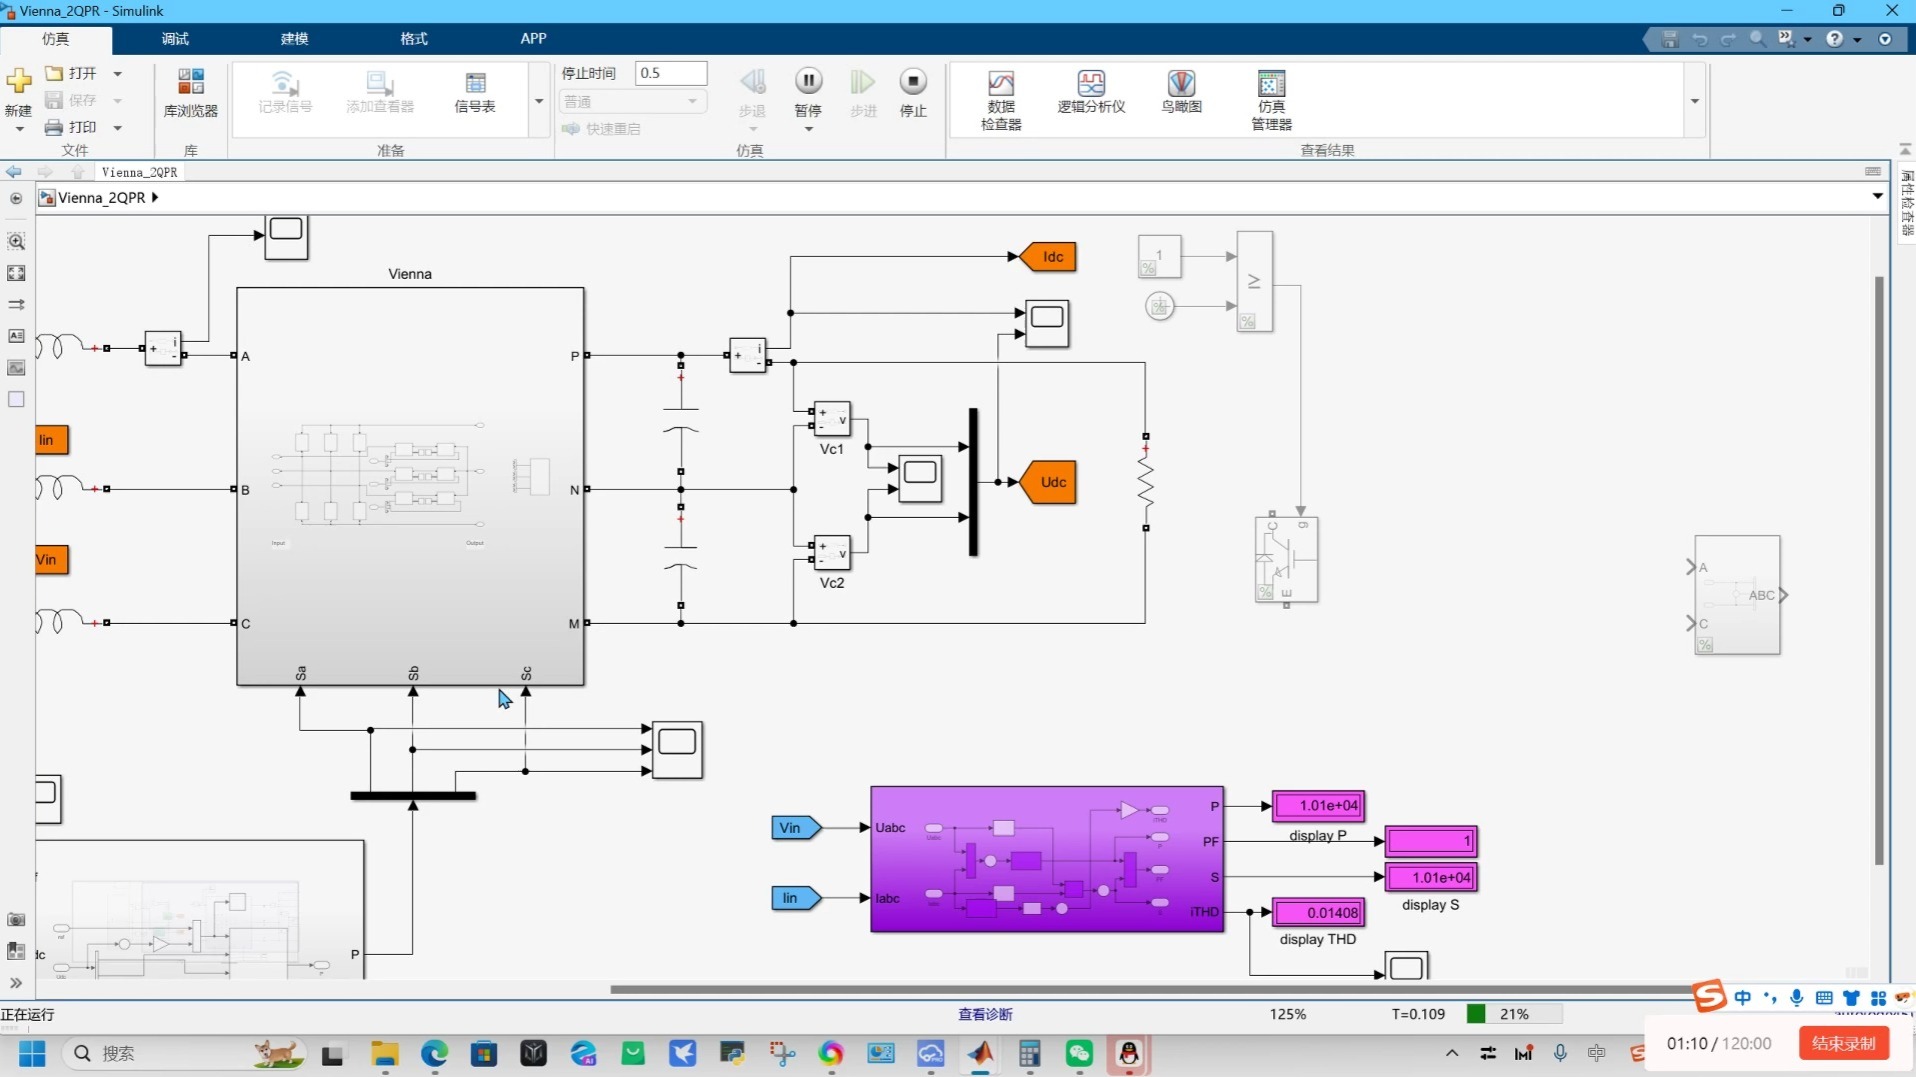The image size is (1916, 1077).
Task: Click Fit to View in left palette
Action: coord(16,273)
